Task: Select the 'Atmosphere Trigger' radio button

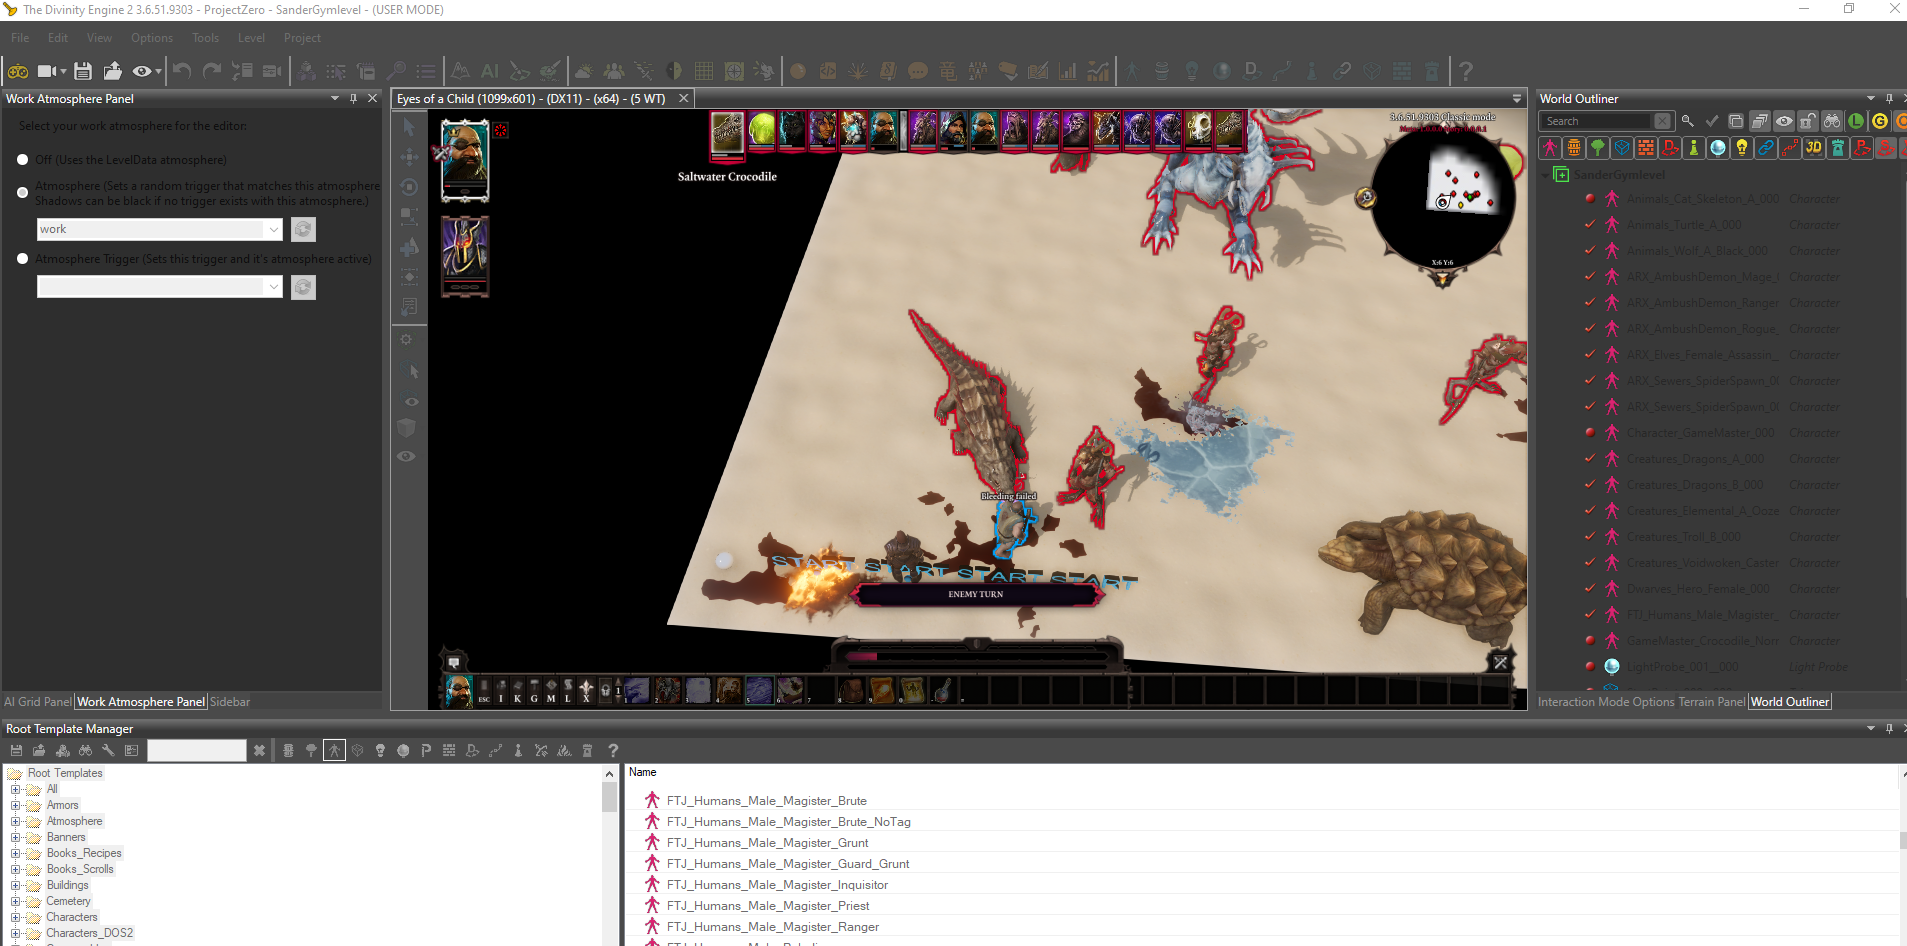Action: tap(23, 259)
